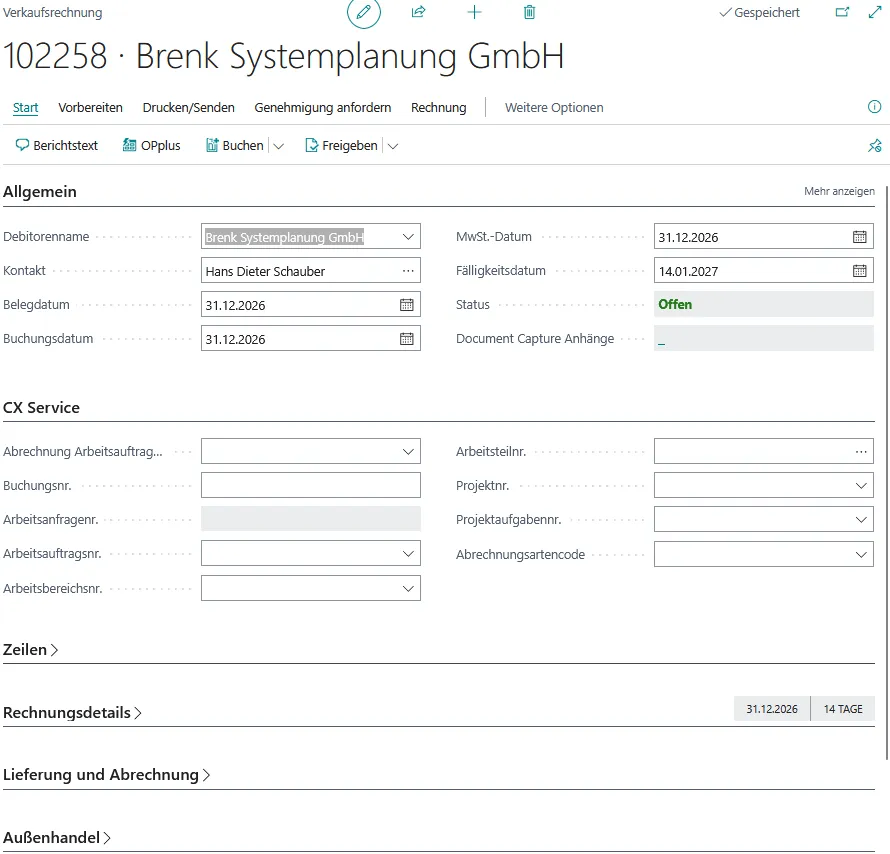Click the plus icon for new invoice
Viewport: 890px width, 854px height.
coord(474,12)
